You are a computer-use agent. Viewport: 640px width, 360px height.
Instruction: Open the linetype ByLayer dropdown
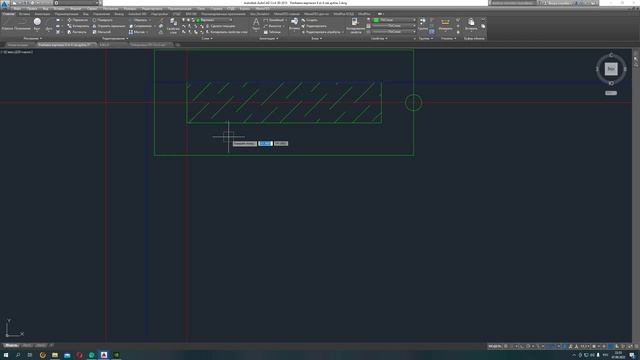[x=394, y=32]
